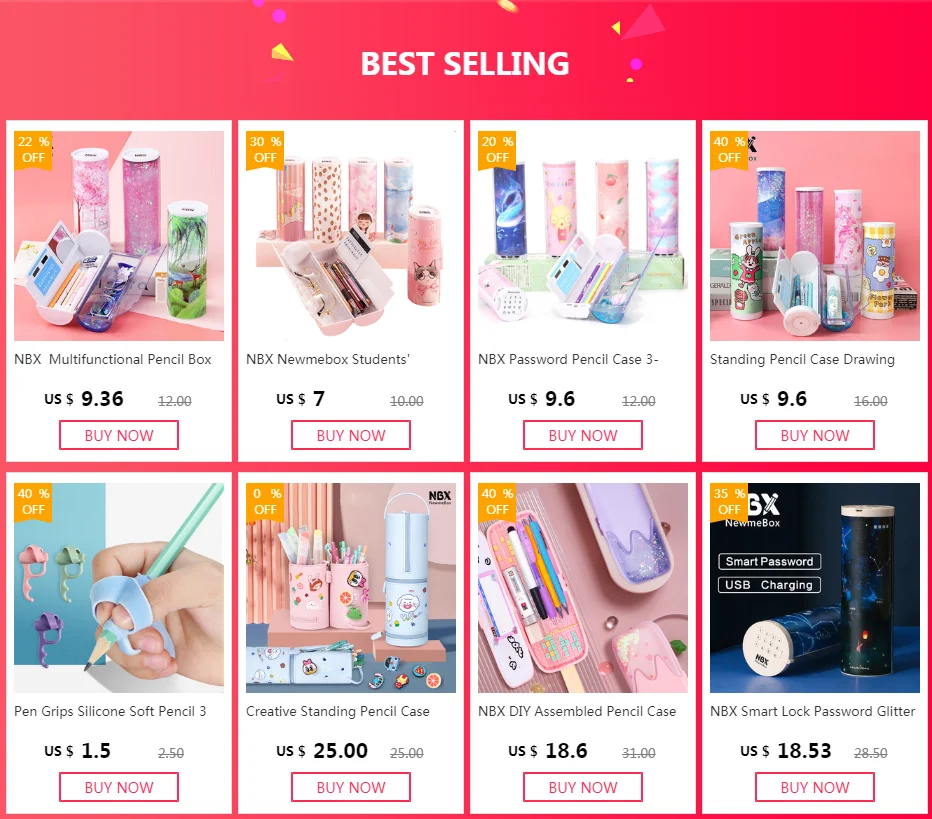This screenshot has height=819, width=932.
Task: Buy the Standing Pencil Case Drawing
Action: click(815, 435)
